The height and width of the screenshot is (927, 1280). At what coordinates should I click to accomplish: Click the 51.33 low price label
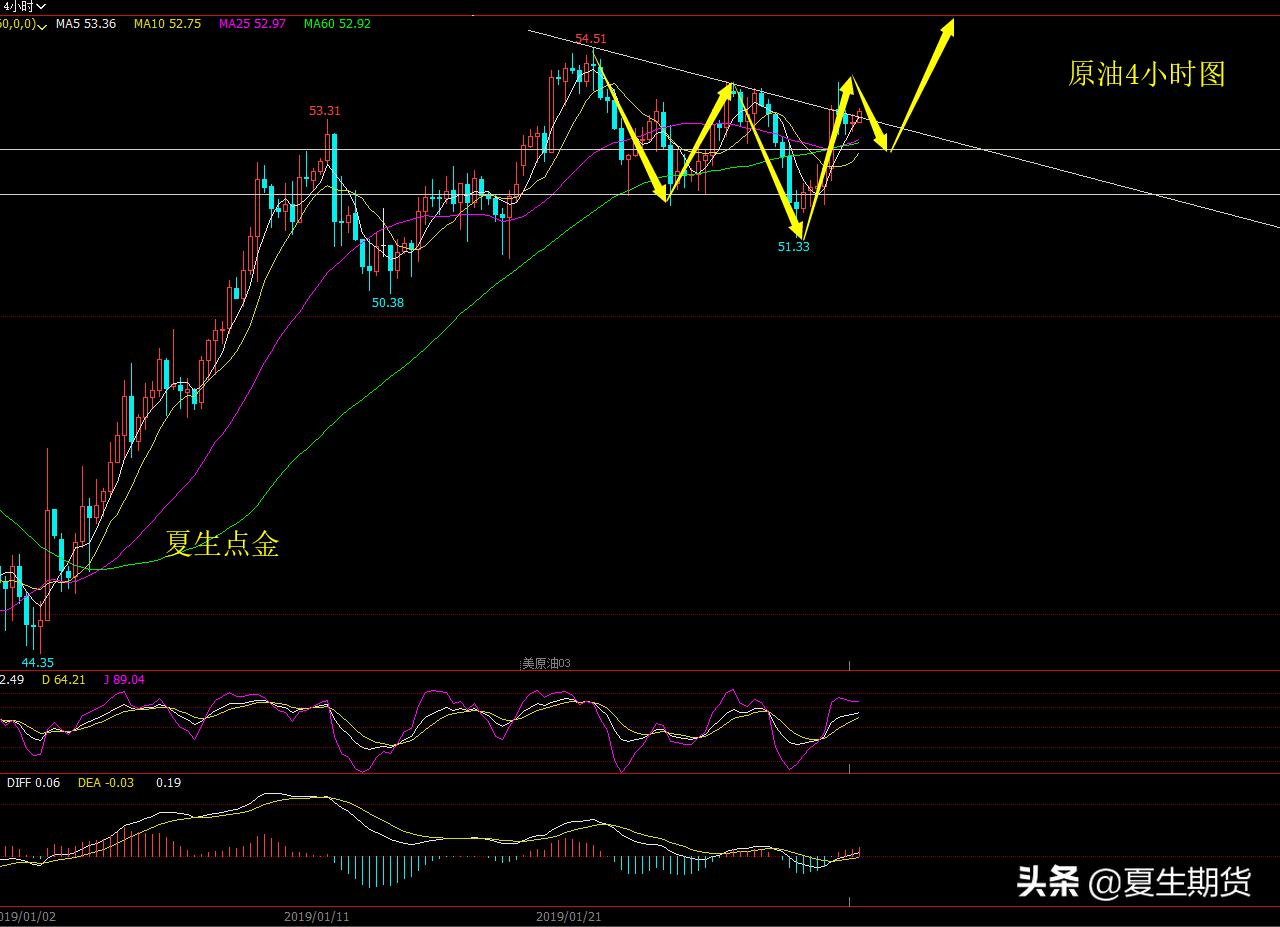(x=793, y=246)
